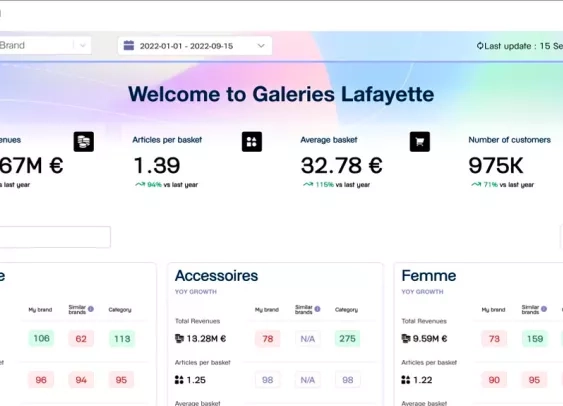Click the 1.39 articles per basket value
The height and width of the screenshot is (406, 563).
(x=157, y=165)
